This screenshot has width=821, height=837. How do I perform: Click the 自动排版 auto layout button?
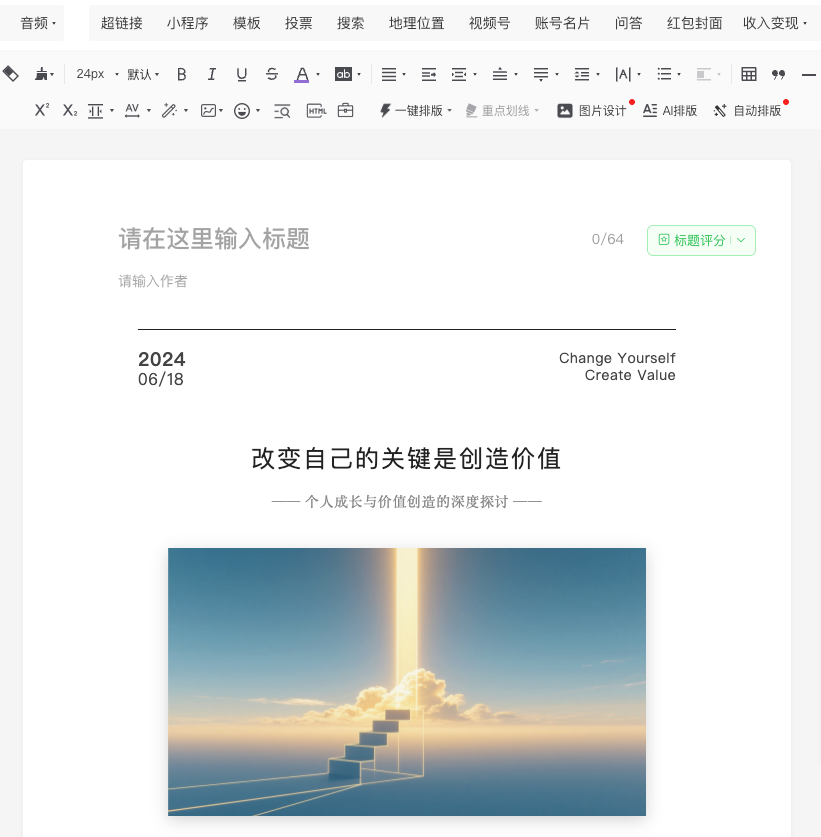pyautogui.click(x=747, y=110)
